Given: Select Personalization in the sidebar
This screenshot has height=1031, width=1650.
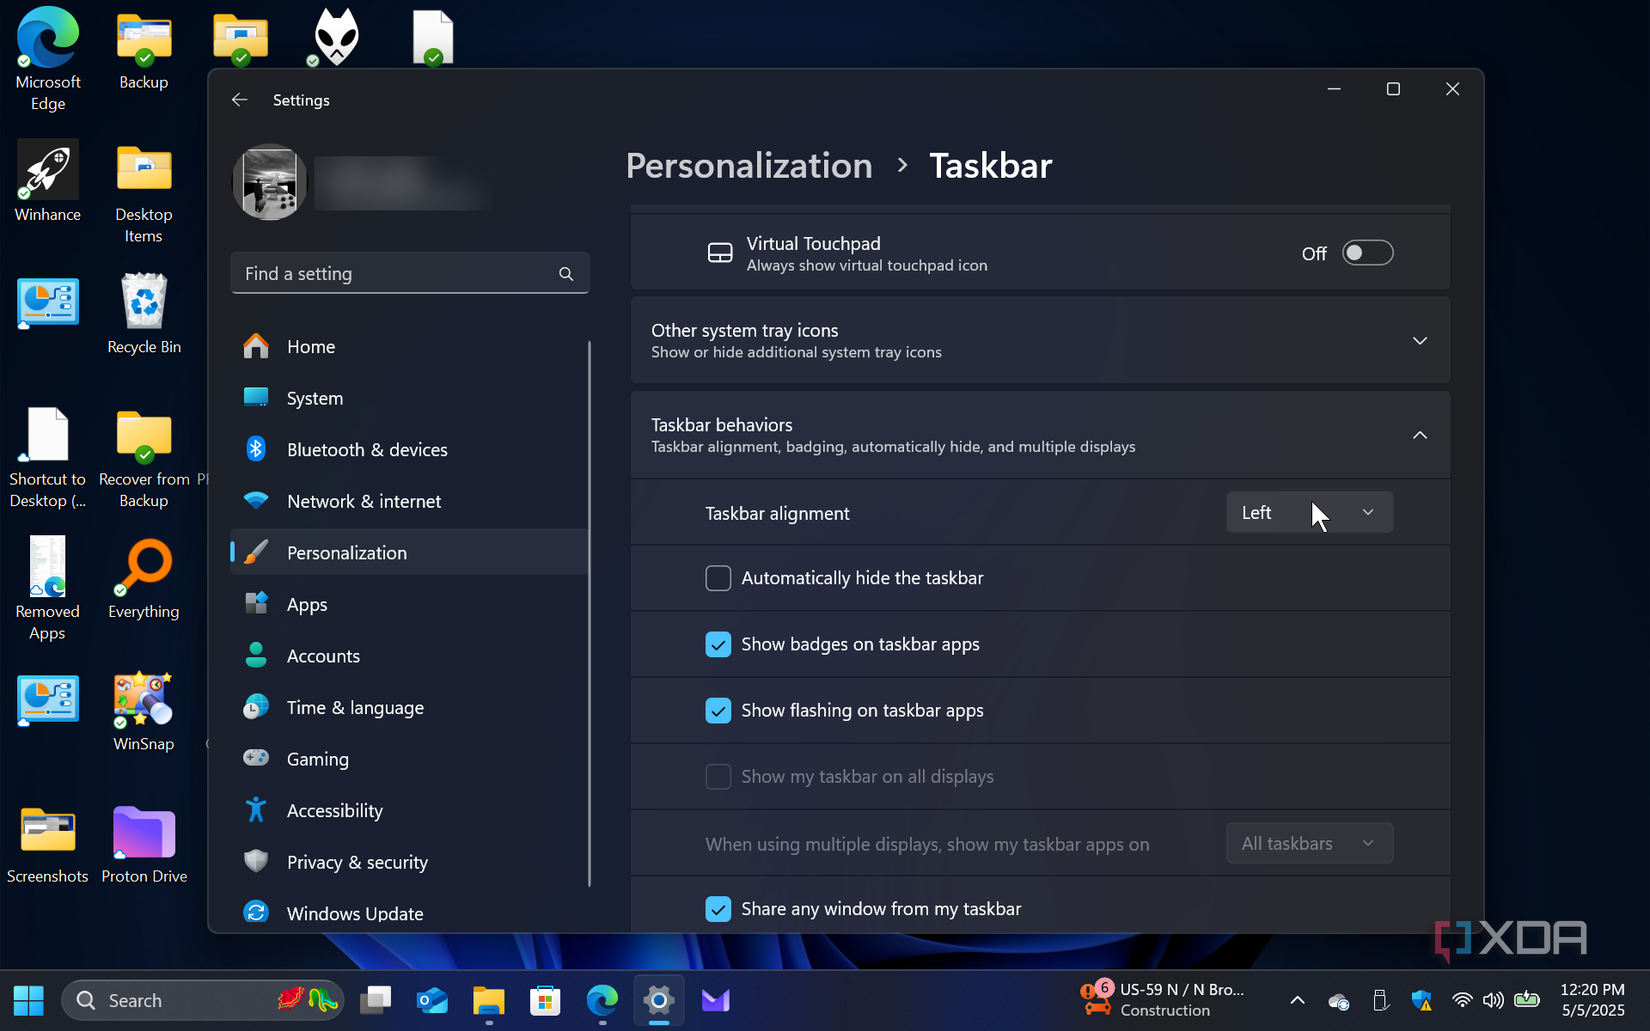Looking at the screenshot, I should (x=409, y=553).
